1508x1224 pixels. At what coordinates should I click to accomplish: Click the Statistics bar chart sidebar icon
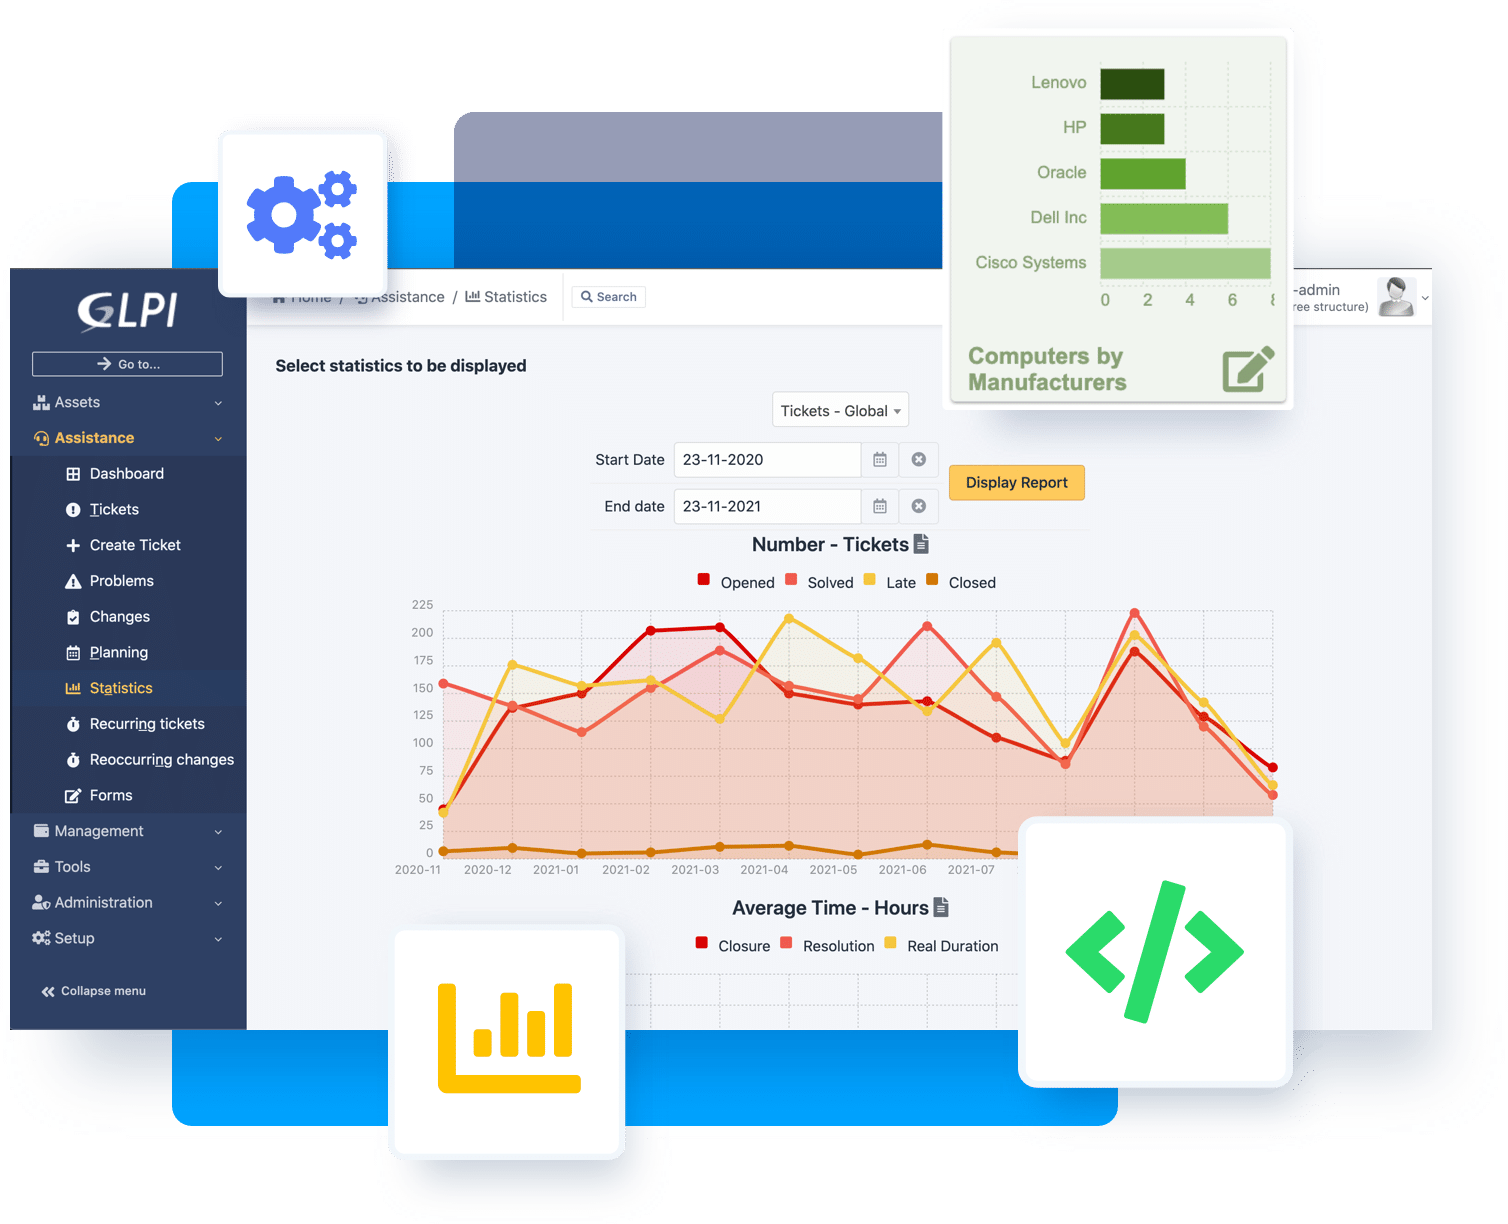tap(73, 689)
